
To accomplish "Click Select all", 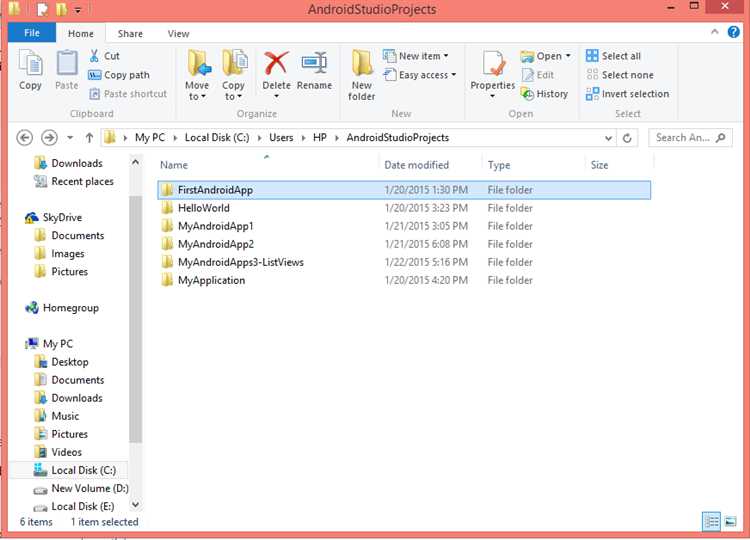I will click(x=613, y=55).
